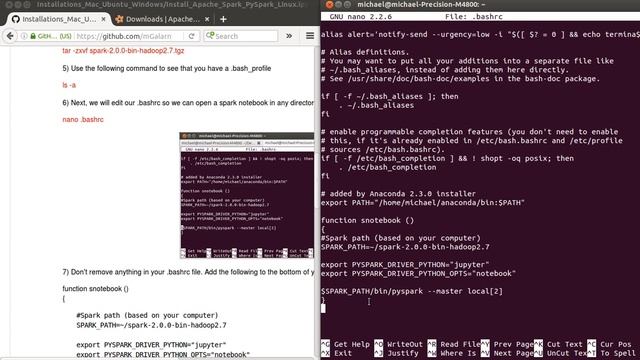Open Firefox hamburger menu

coord(310,36)
